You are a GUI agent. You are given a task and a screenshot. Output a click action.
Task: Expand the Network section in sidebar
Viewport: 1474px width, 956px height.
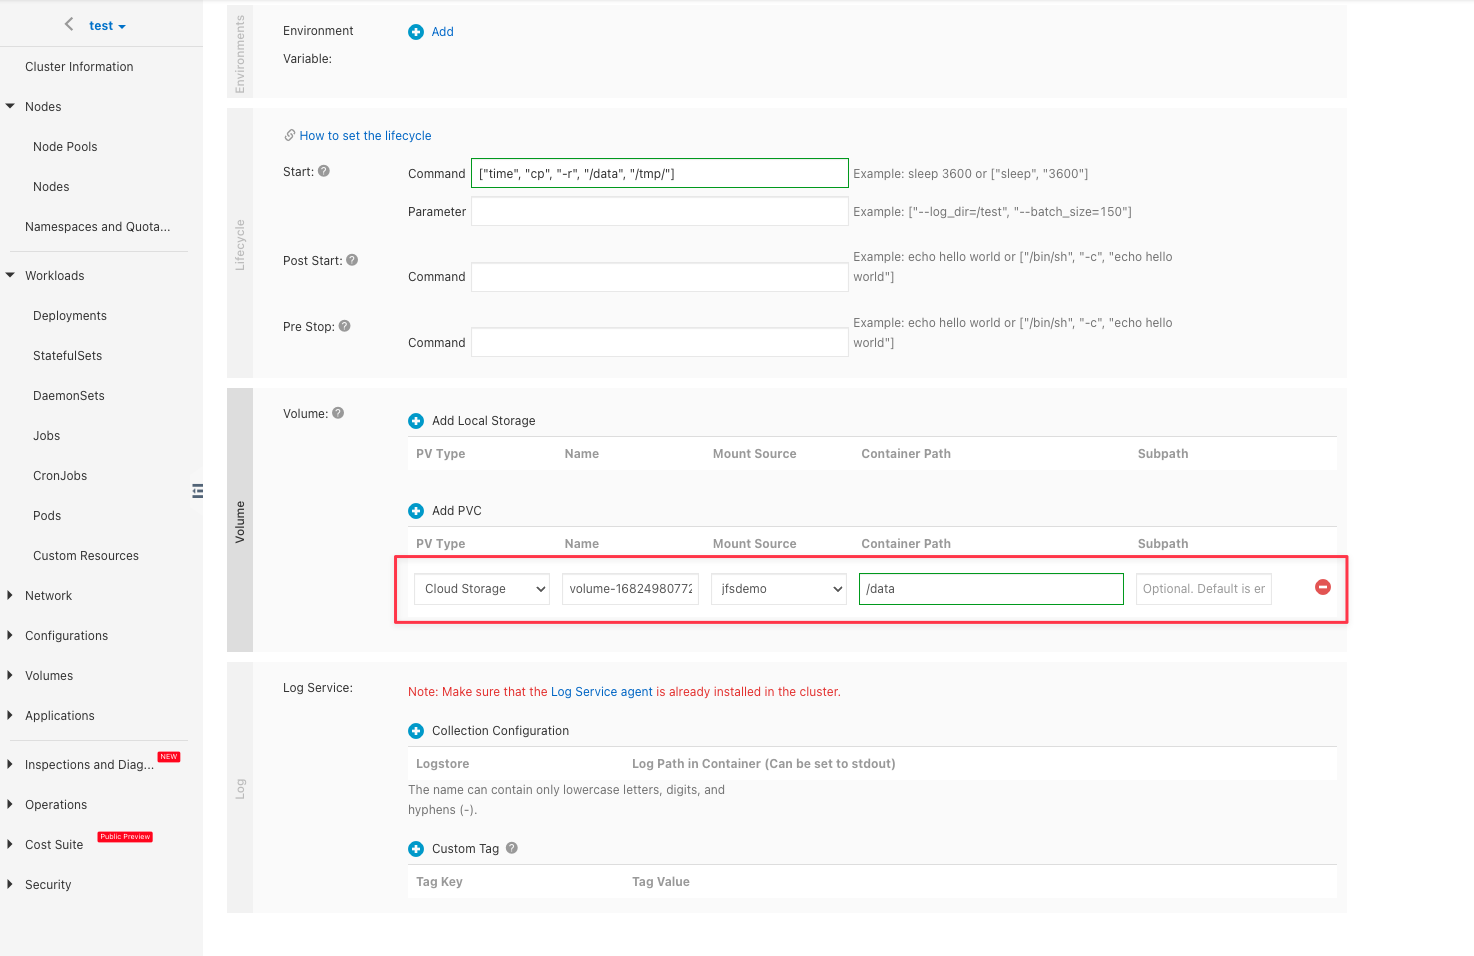pos(48,596)
